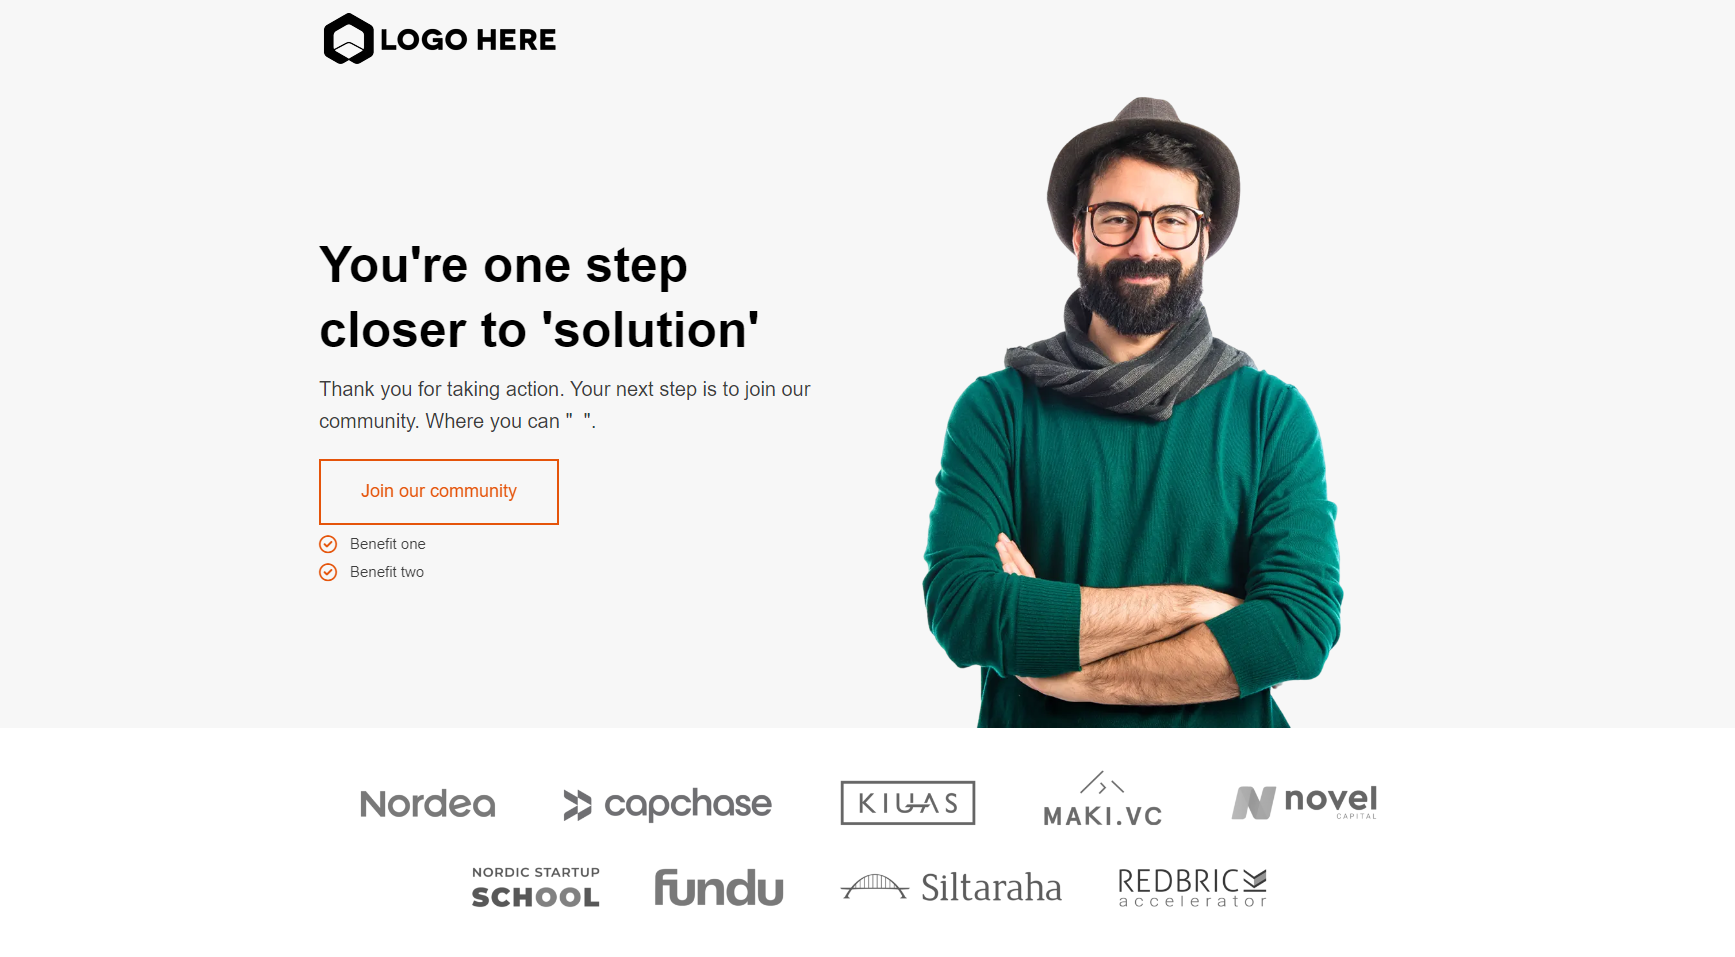Click the KIUAS boxed logo
The image size is (1735, 957).
click(908, 803)
